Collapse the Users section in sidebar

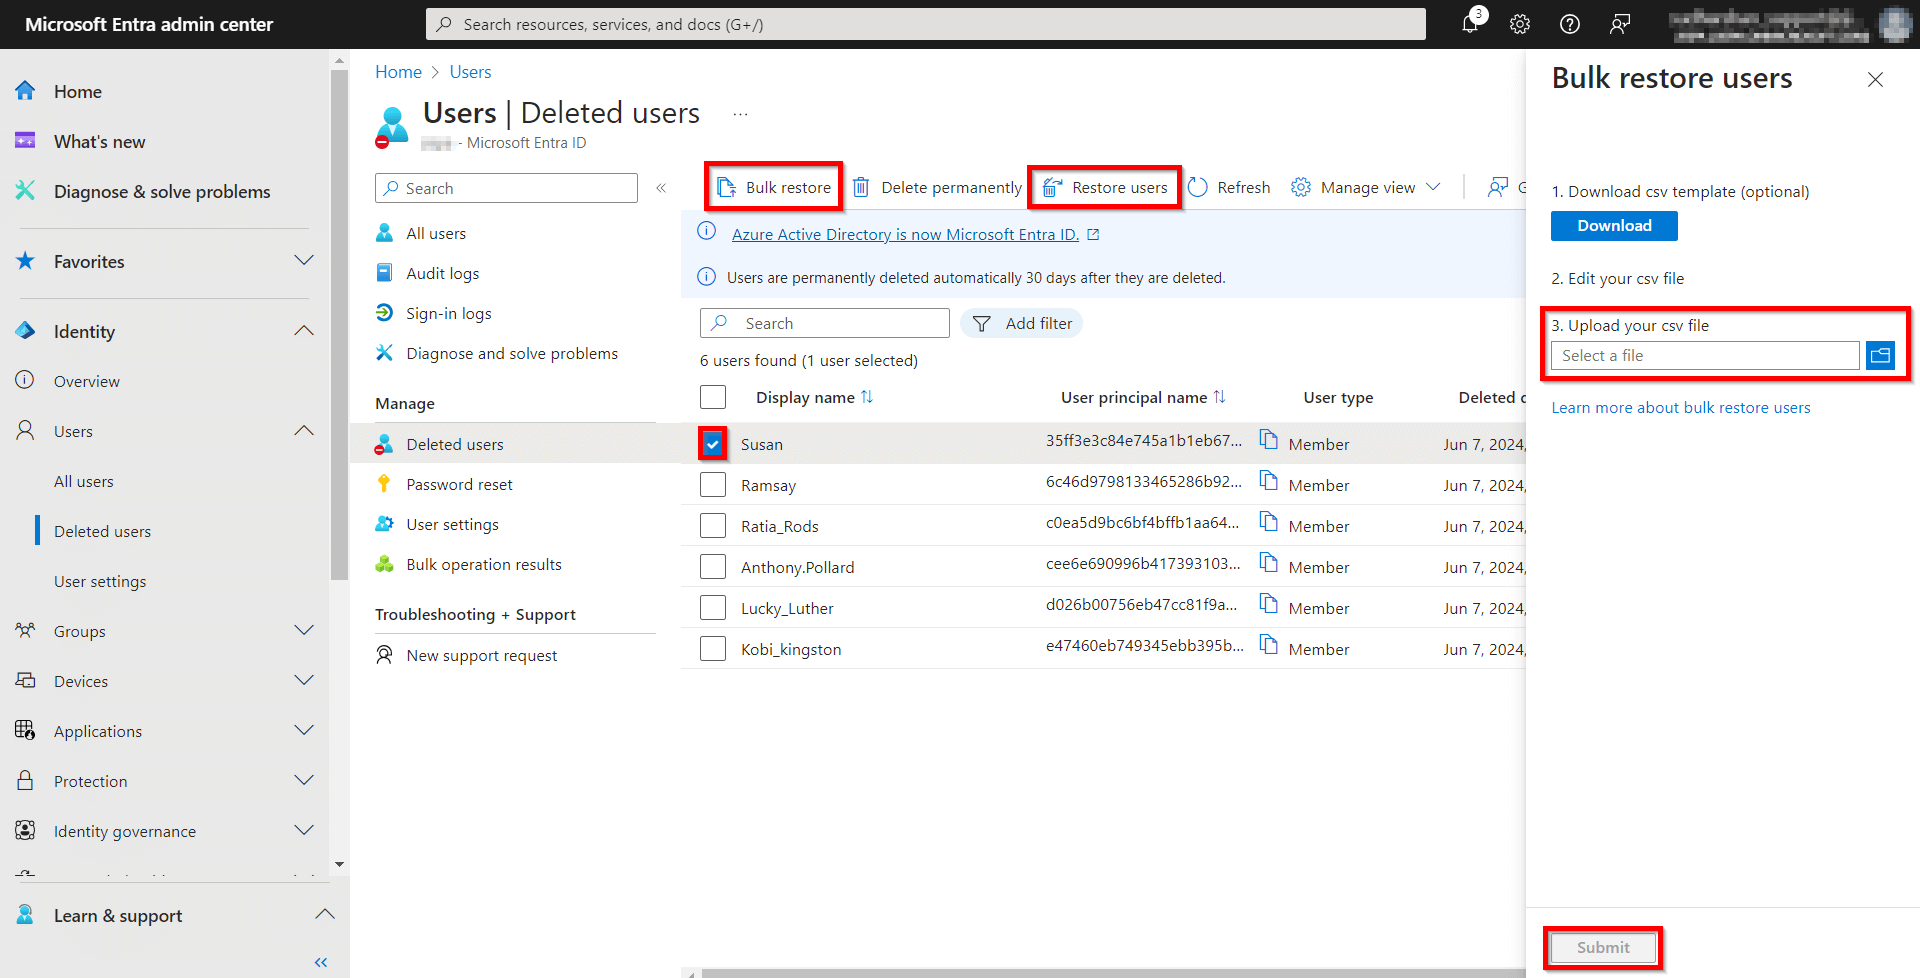tap(303, 430)
